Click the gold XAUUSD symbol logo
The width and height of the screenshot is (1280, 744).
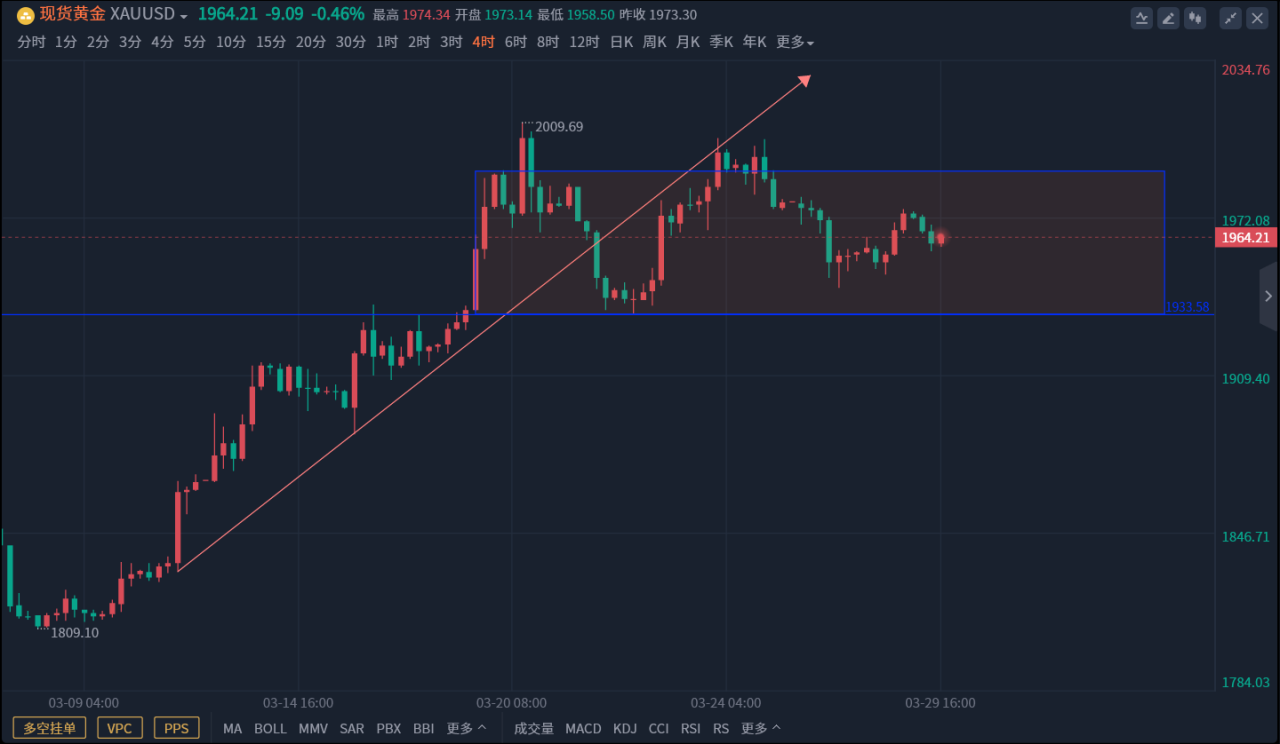[25, 15]
